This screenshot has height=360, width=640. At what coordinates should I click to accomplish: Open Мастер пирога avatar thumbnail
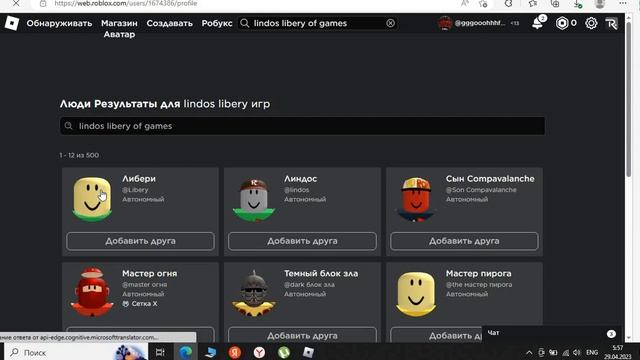pyautogui.click(x=416, y=294)
